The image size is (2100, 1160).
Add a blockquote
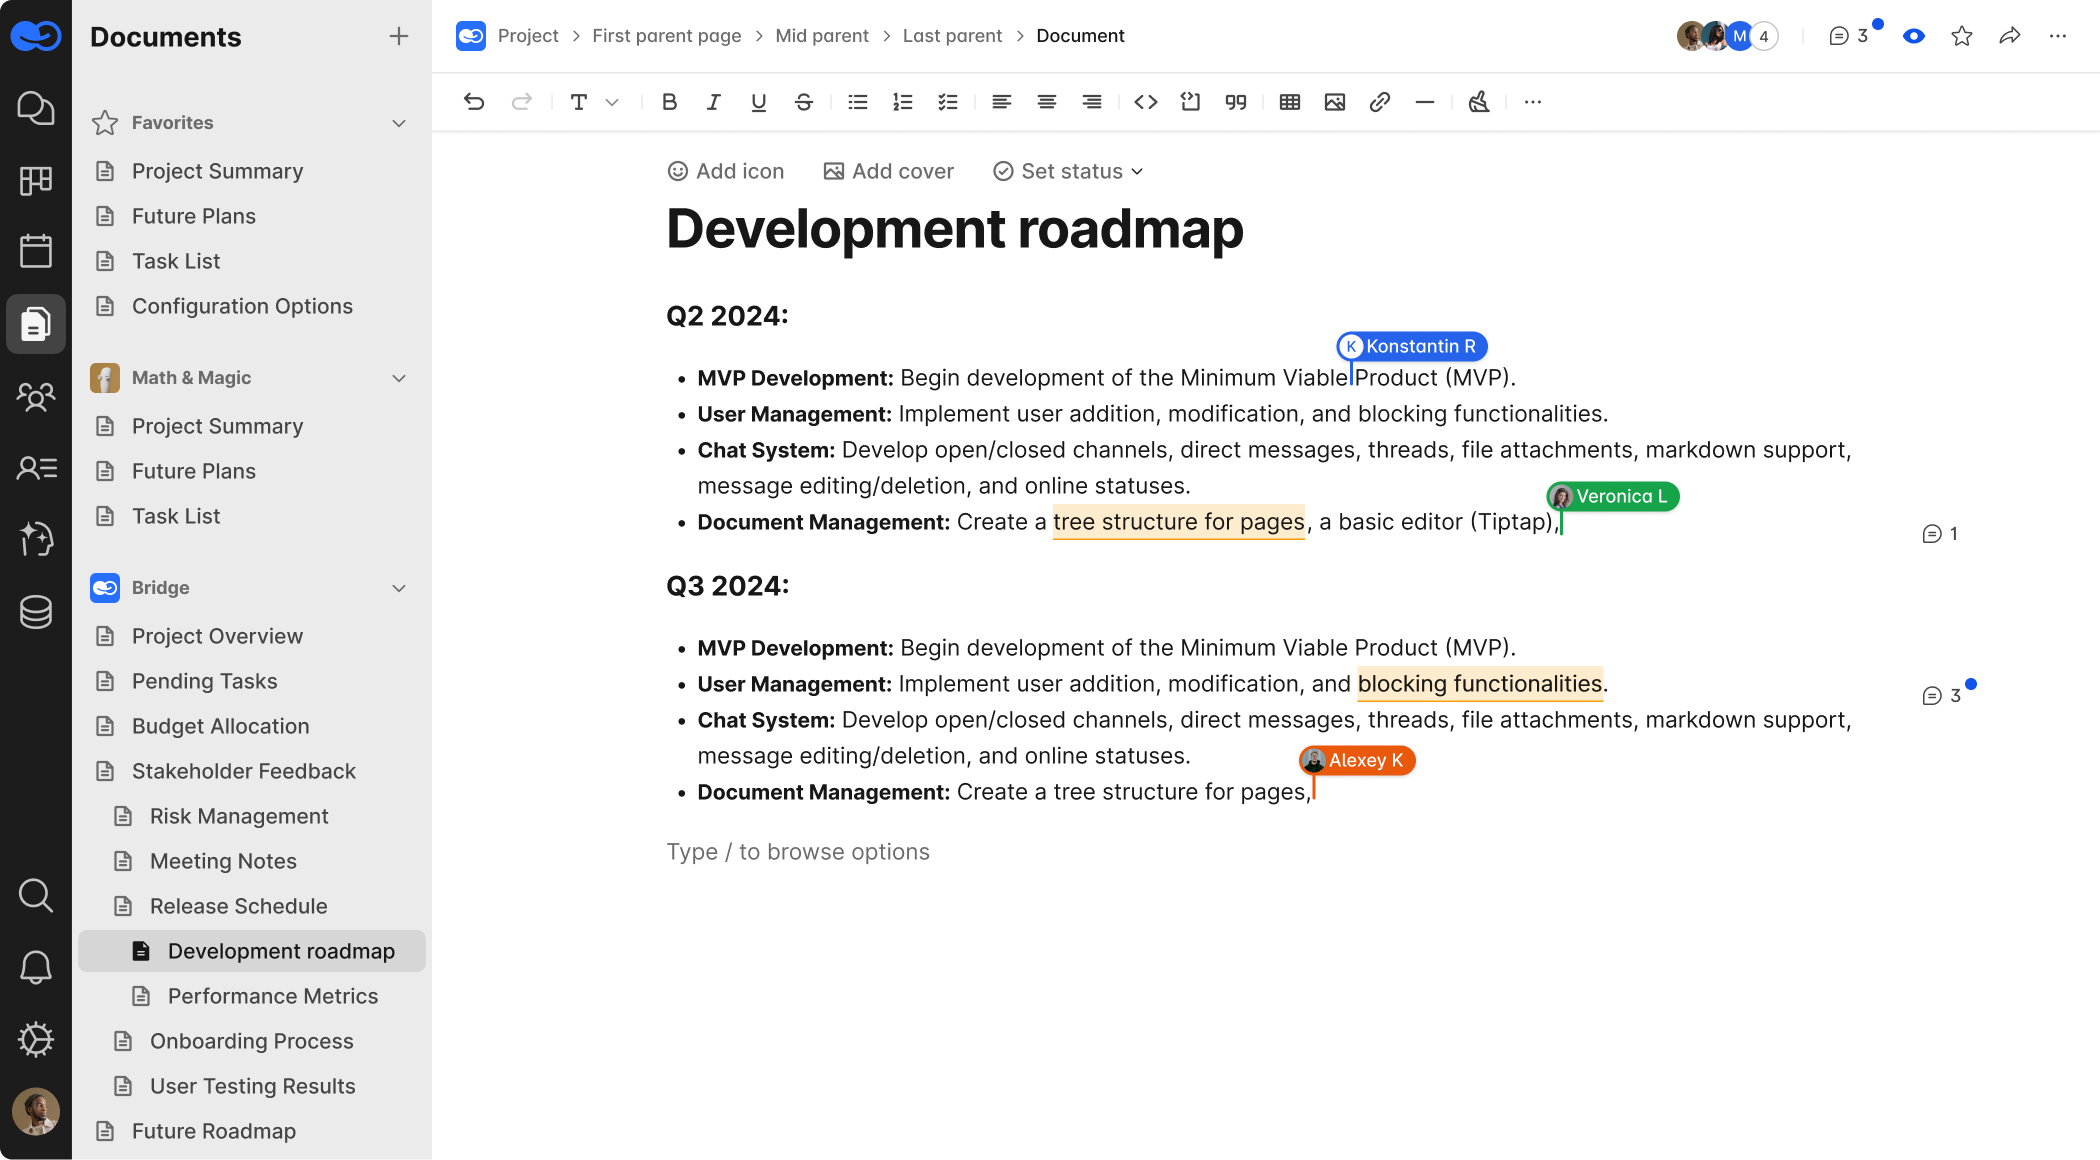(x=1235, y=102)
